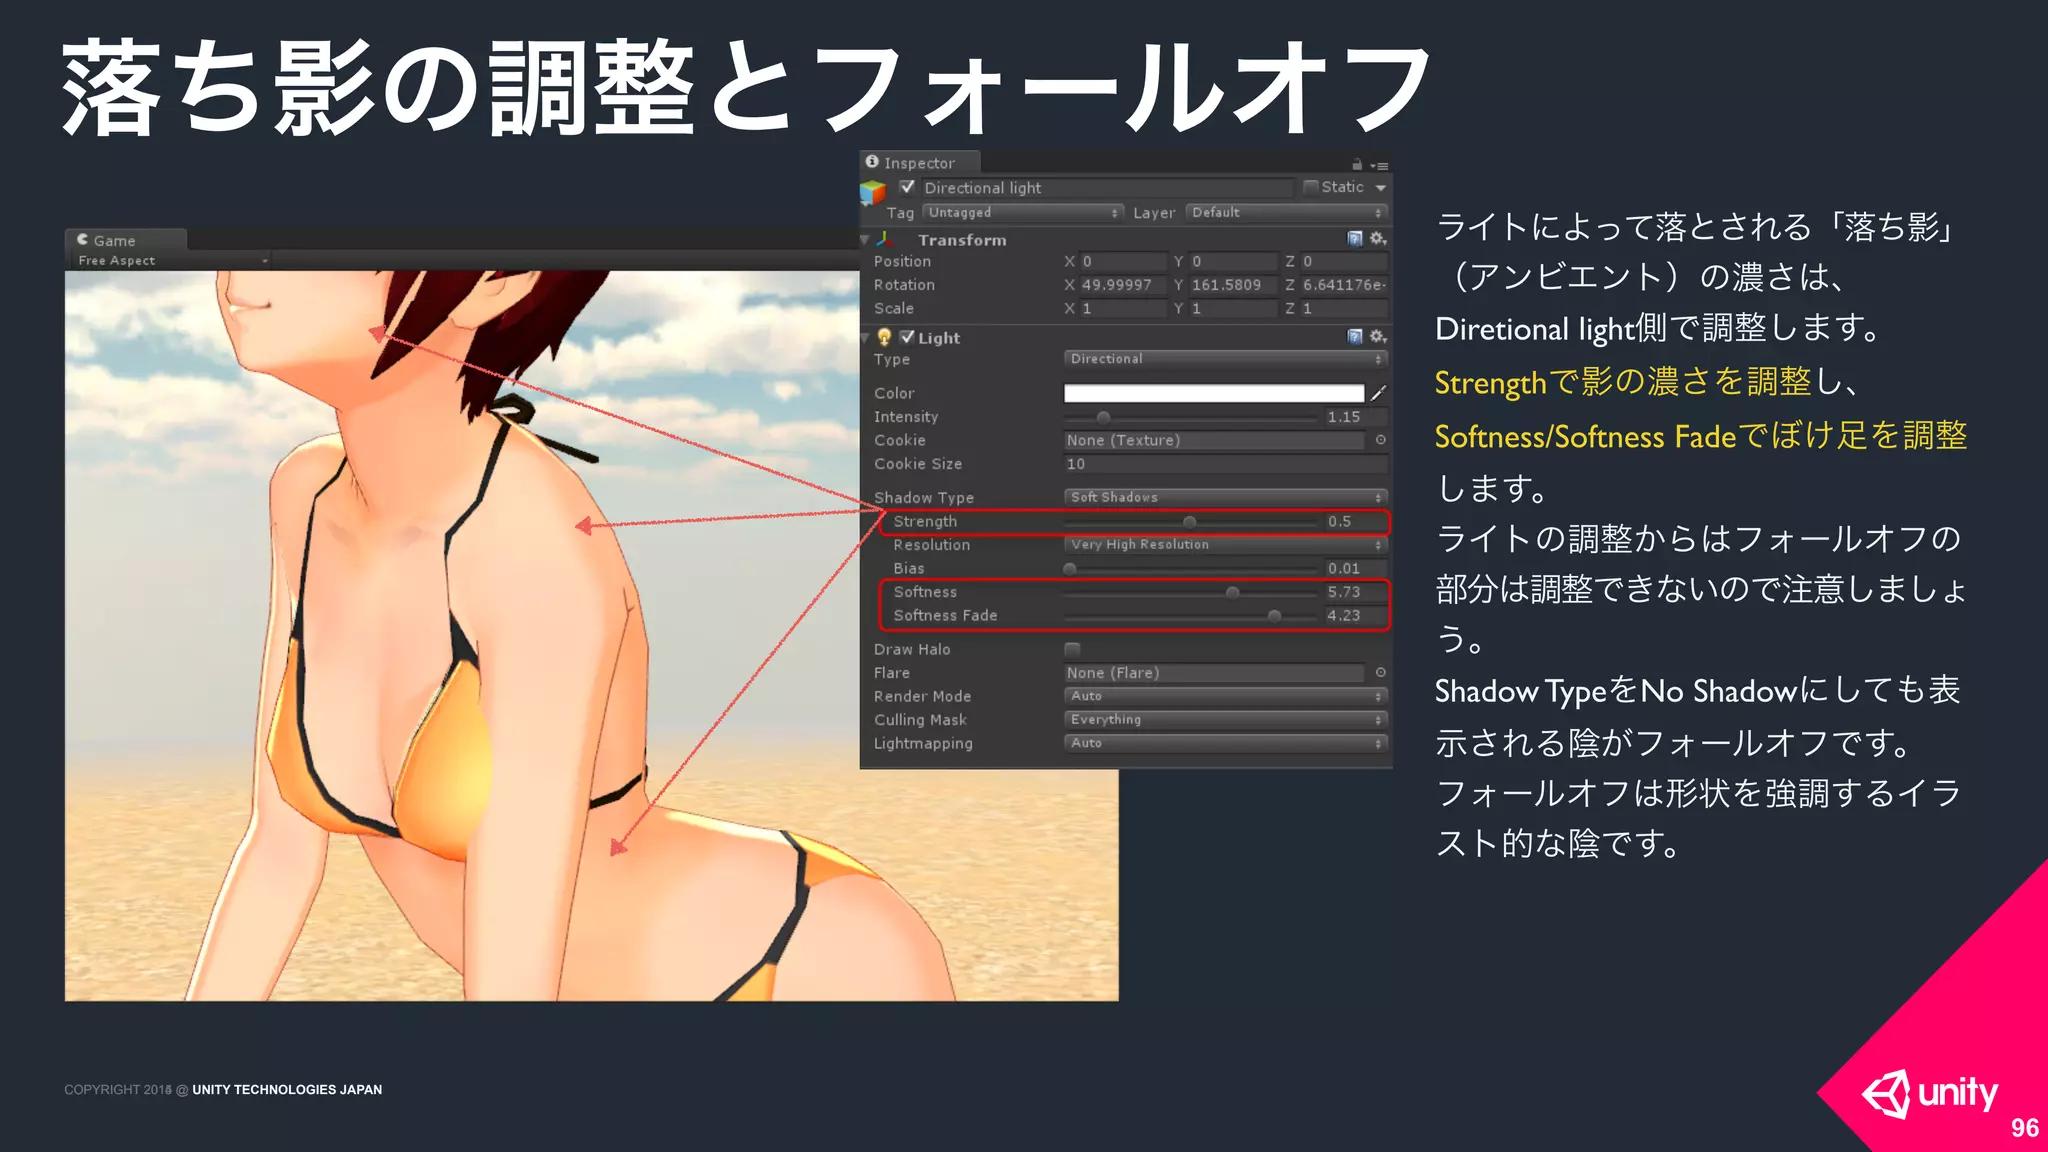Open the Render Mode dropdown

click(x=1225, y=696)
